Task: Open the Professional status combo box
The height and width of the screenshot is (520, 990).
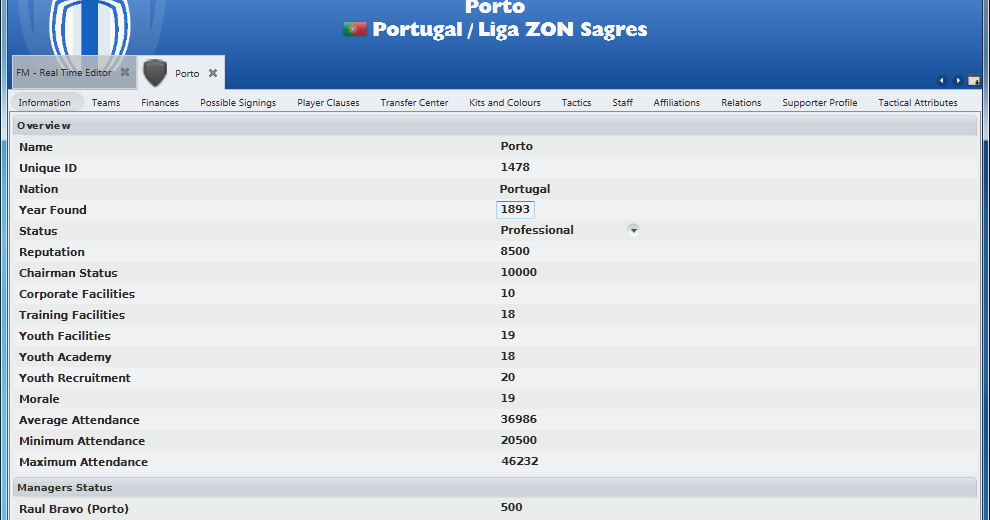Action: pyautogui.click(x=569, y=230)
